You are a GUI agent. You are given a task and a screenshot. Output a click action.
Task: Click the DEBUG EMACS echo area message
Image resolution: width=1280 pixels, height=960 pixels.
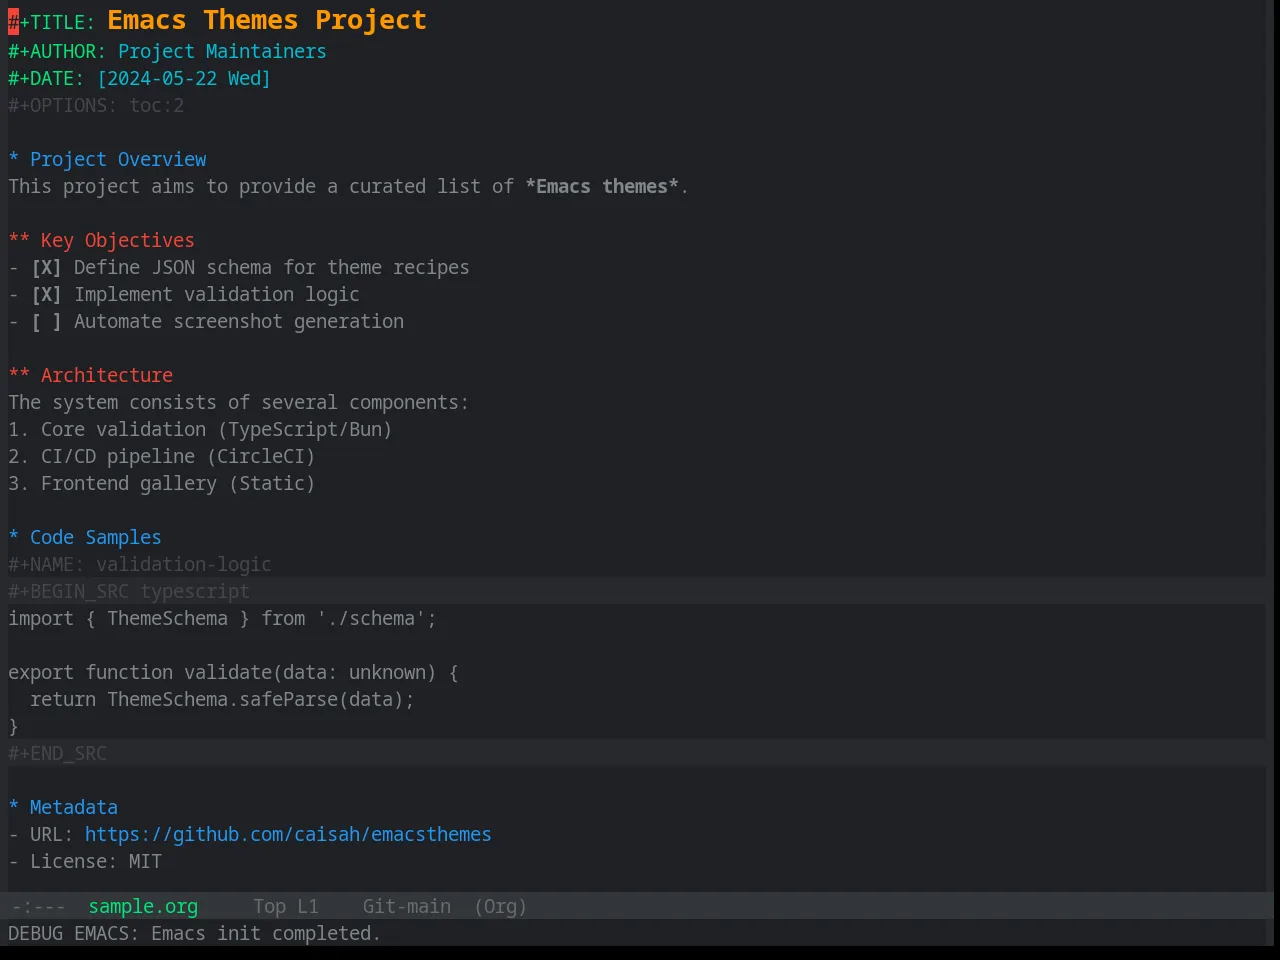pos(194,933)
